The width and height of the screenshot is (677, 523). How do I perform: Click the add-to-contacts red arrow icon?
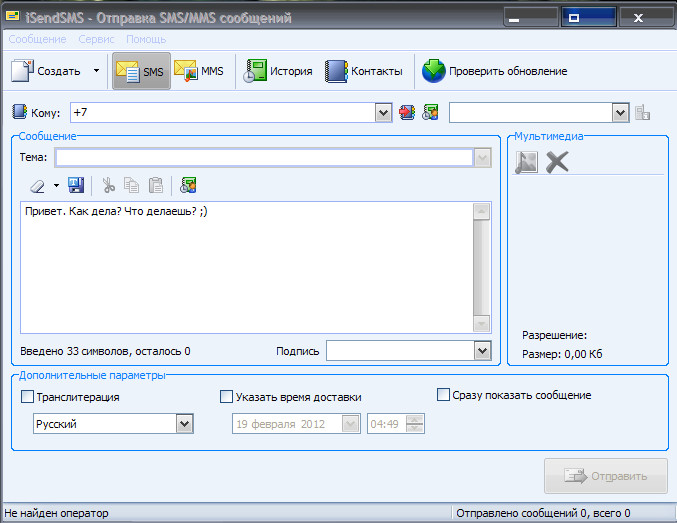(407, 112)
